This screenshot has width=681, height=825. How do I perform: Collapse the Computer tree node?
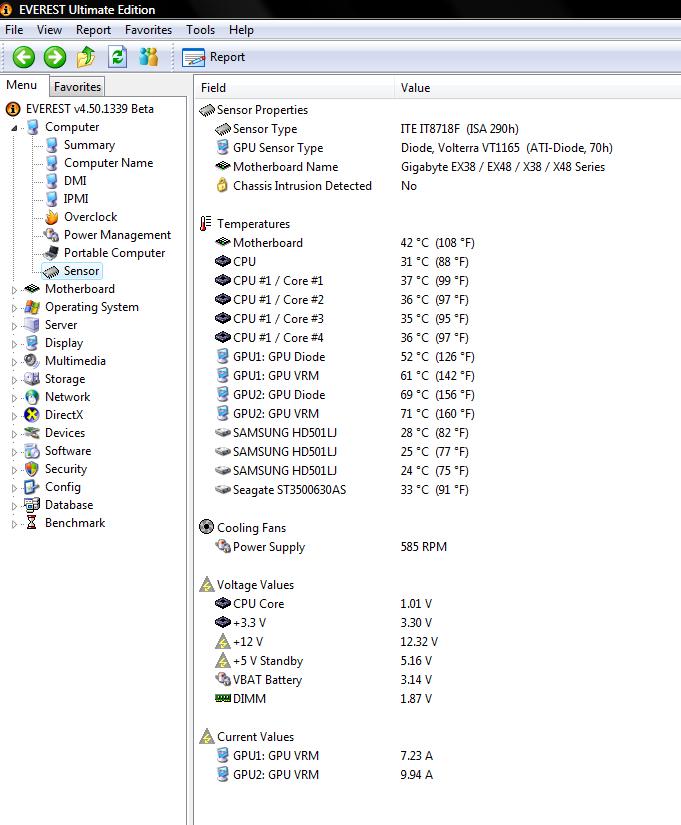pyautogui.click(x=14, y=128)
